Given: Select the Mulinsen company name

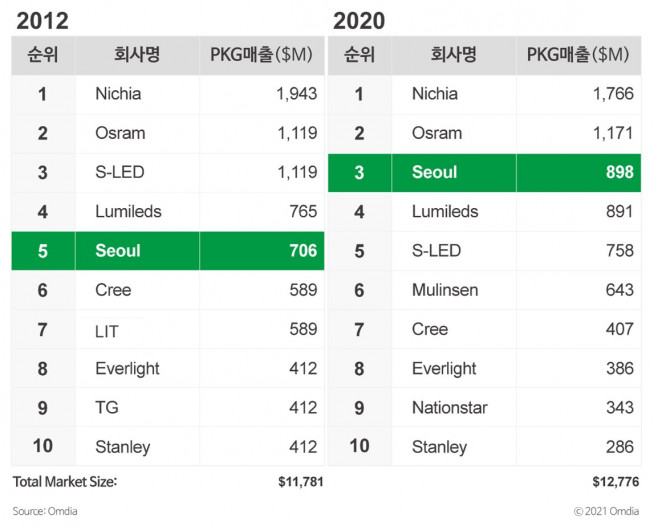Looking at the screenshot, I should (444, 290).
